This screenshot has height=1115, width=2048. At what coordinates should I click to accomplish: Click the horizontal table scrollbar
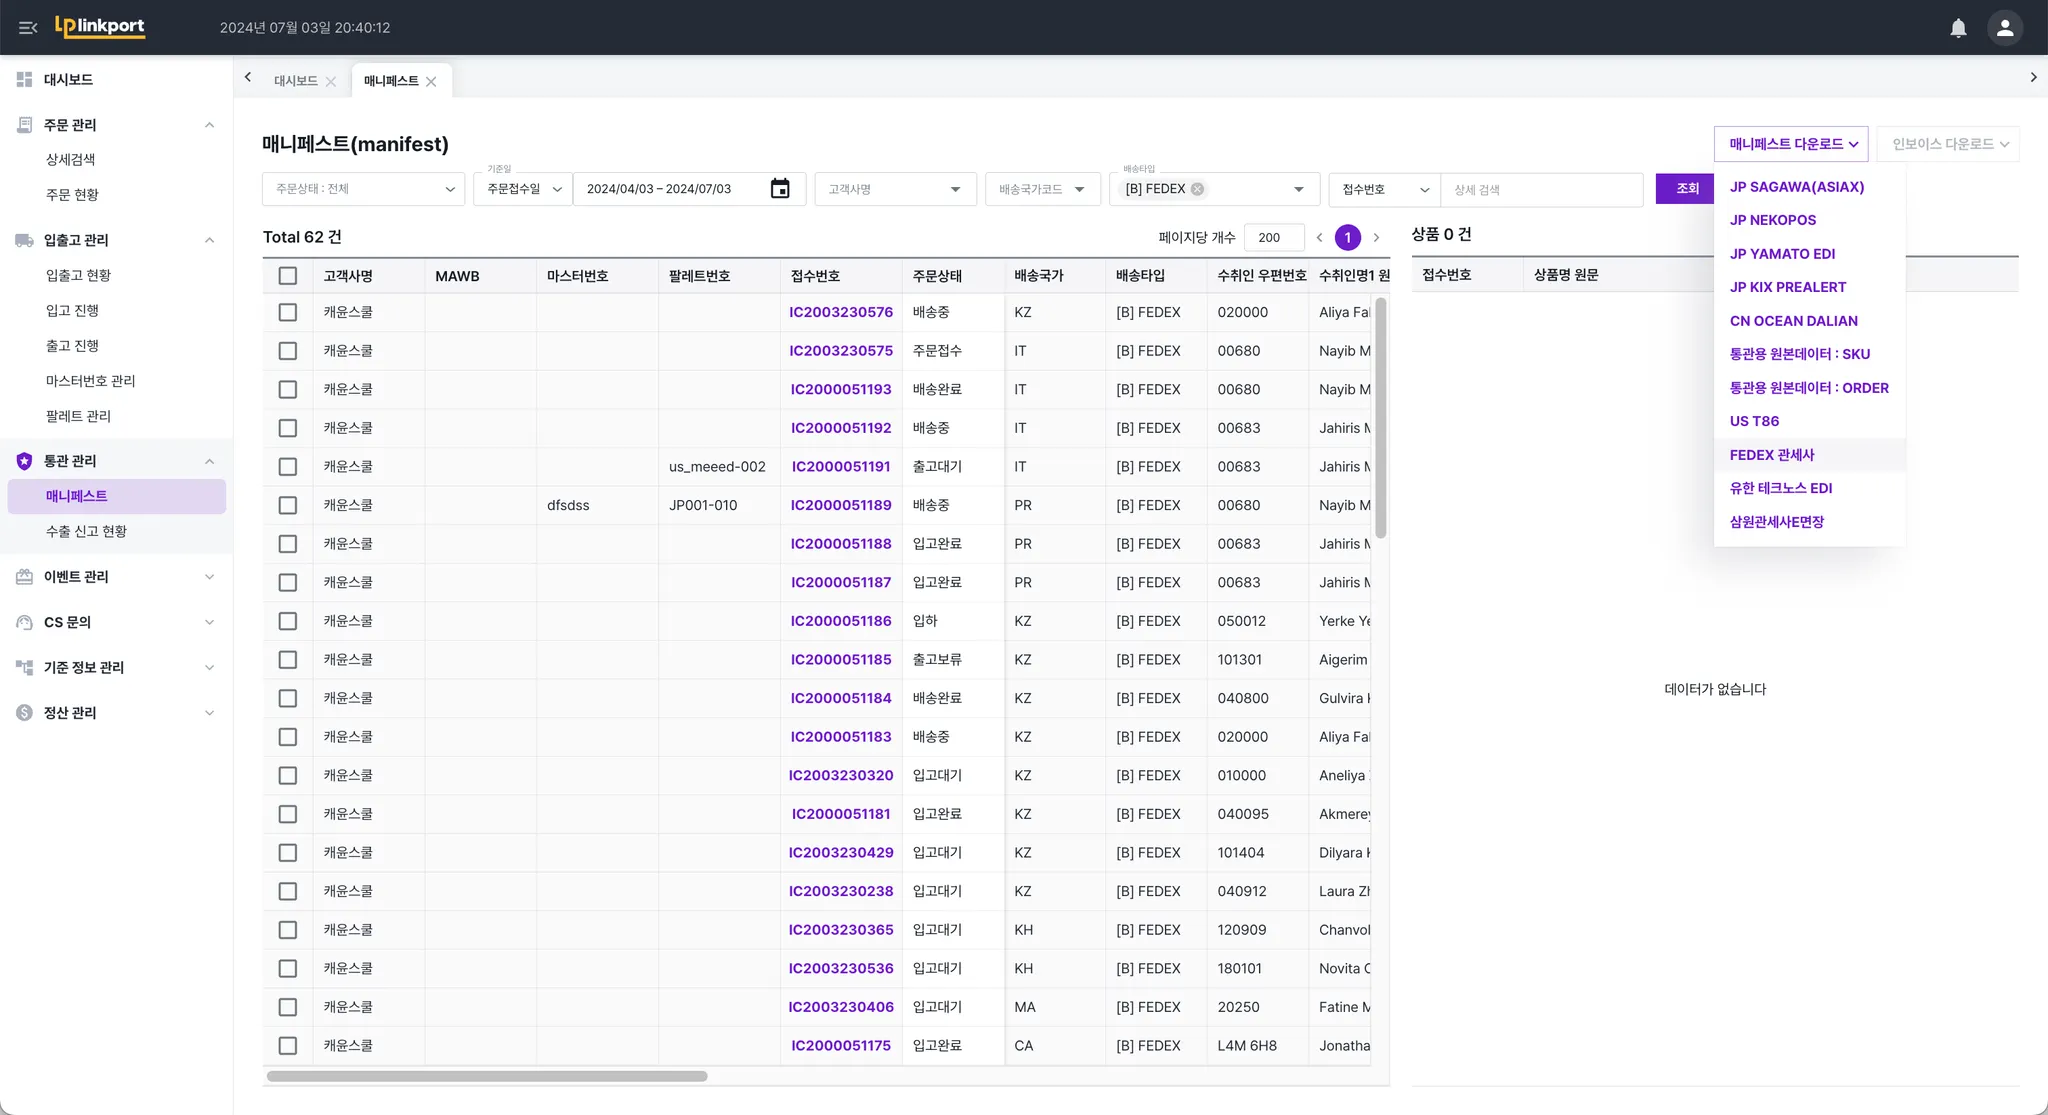487,1077
